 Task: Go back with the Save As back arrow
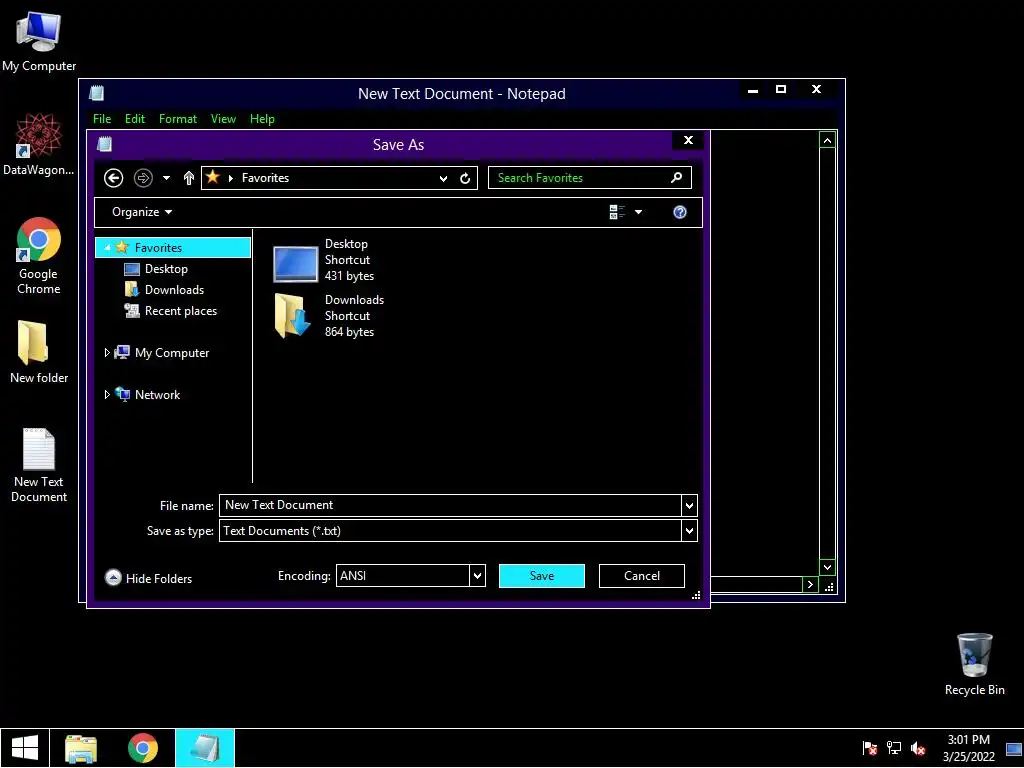tap(114, 178)
